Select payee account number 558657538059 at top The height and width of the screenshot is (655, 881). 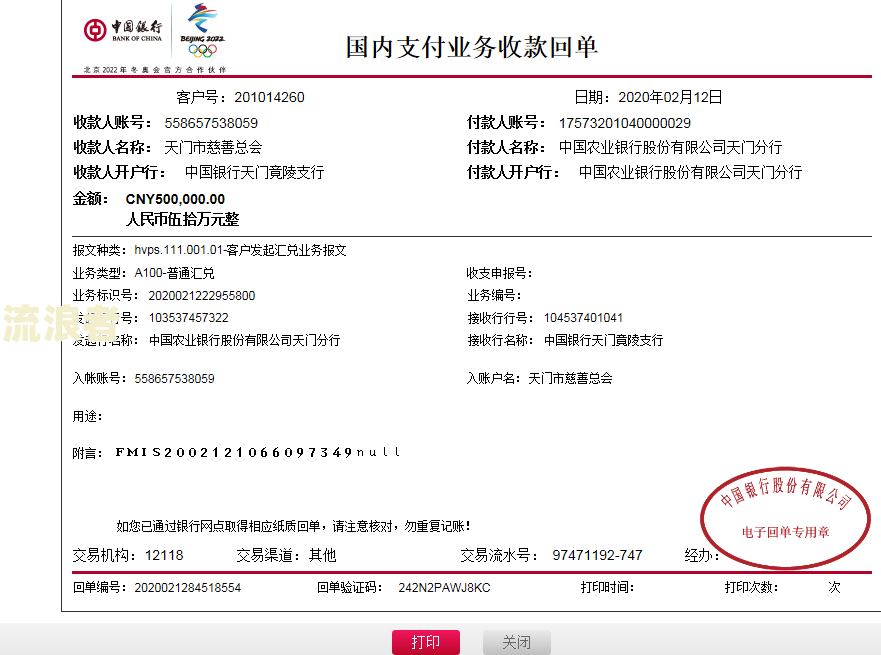(211, 123)
